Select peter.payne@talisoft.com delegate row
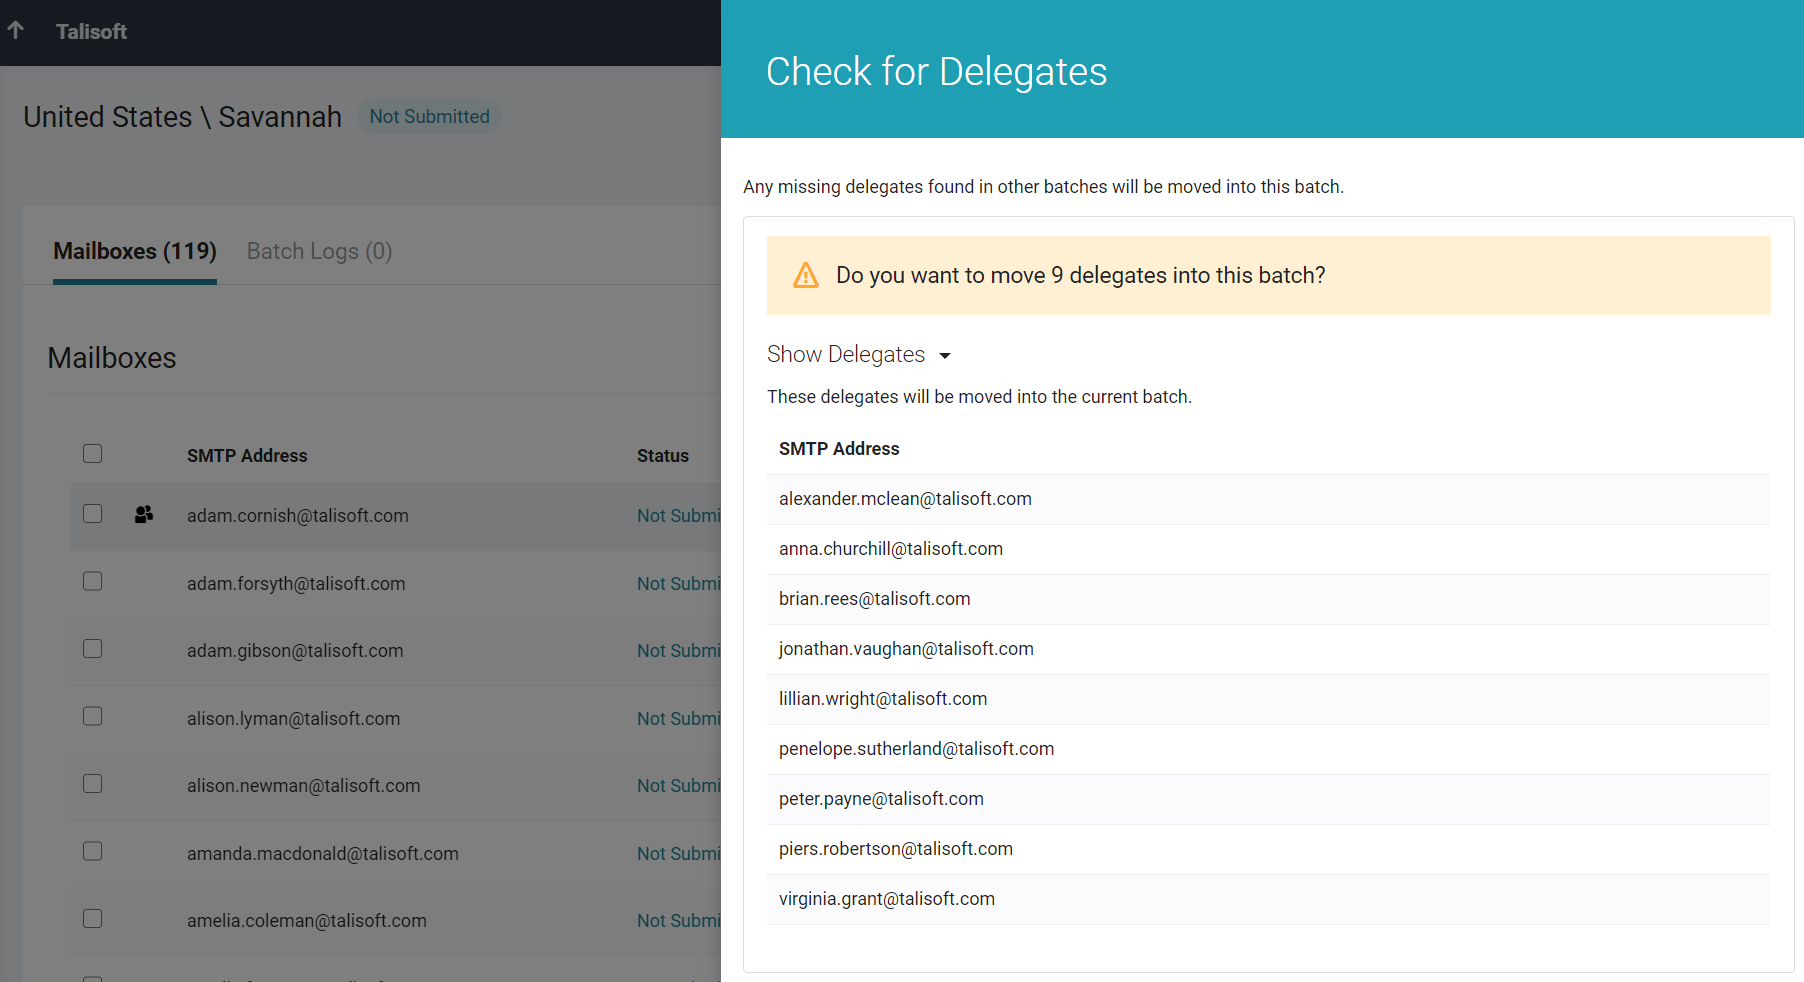Viewport: 1804px width, 982px height. 1268,799
